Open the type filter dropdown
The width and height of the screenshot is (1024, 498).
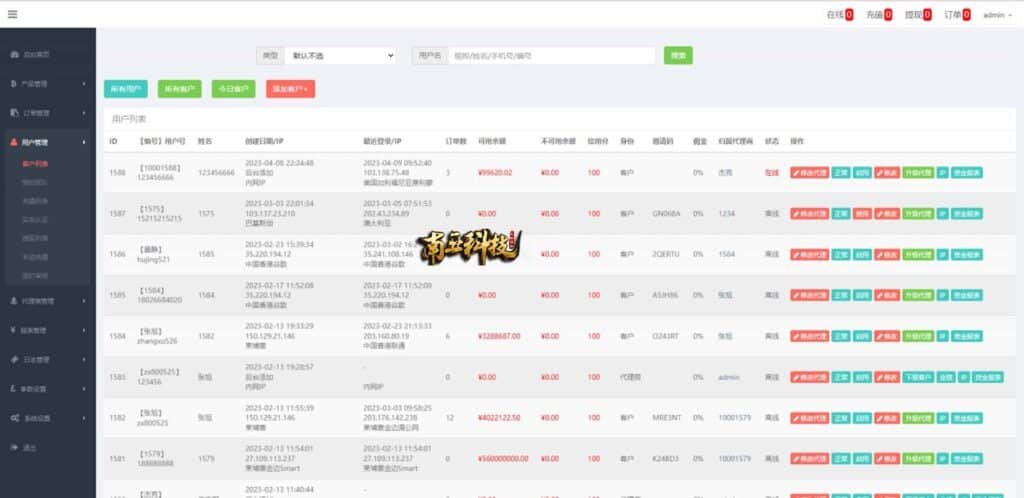(x=340, y=55)
